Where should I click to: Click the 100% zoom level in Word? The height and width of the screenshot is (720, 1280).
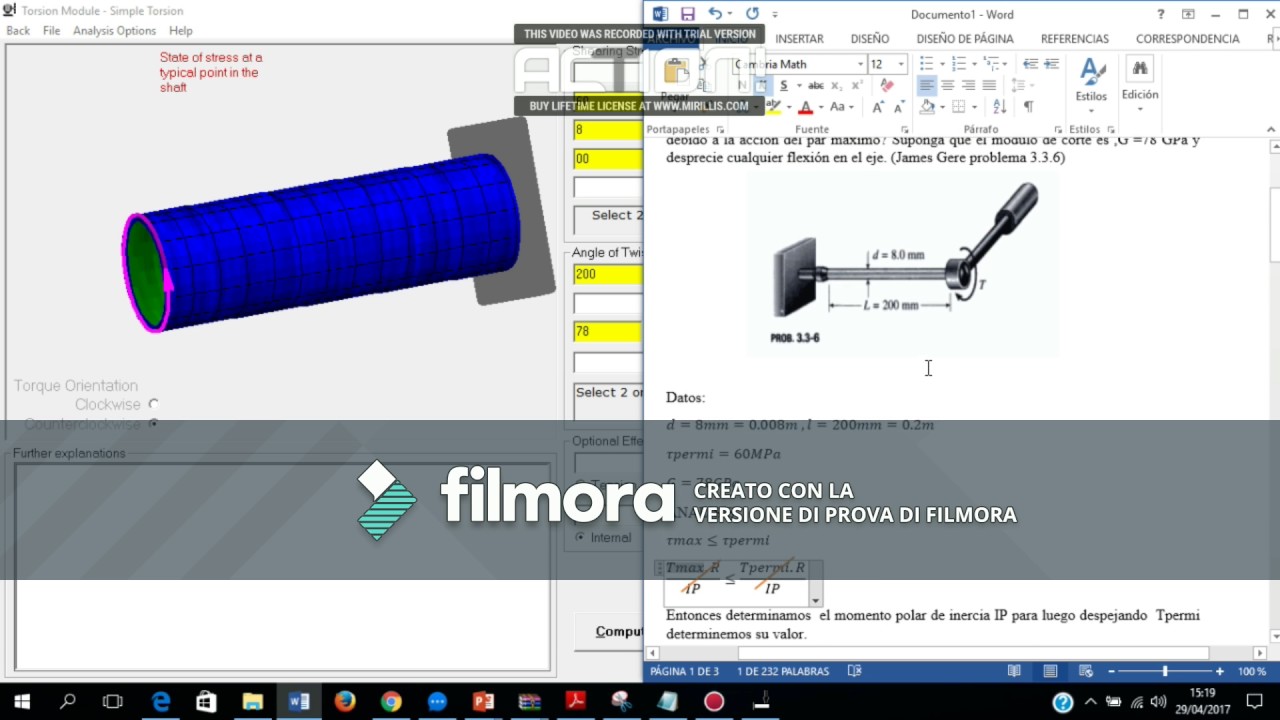click(x=1252, y=672)
